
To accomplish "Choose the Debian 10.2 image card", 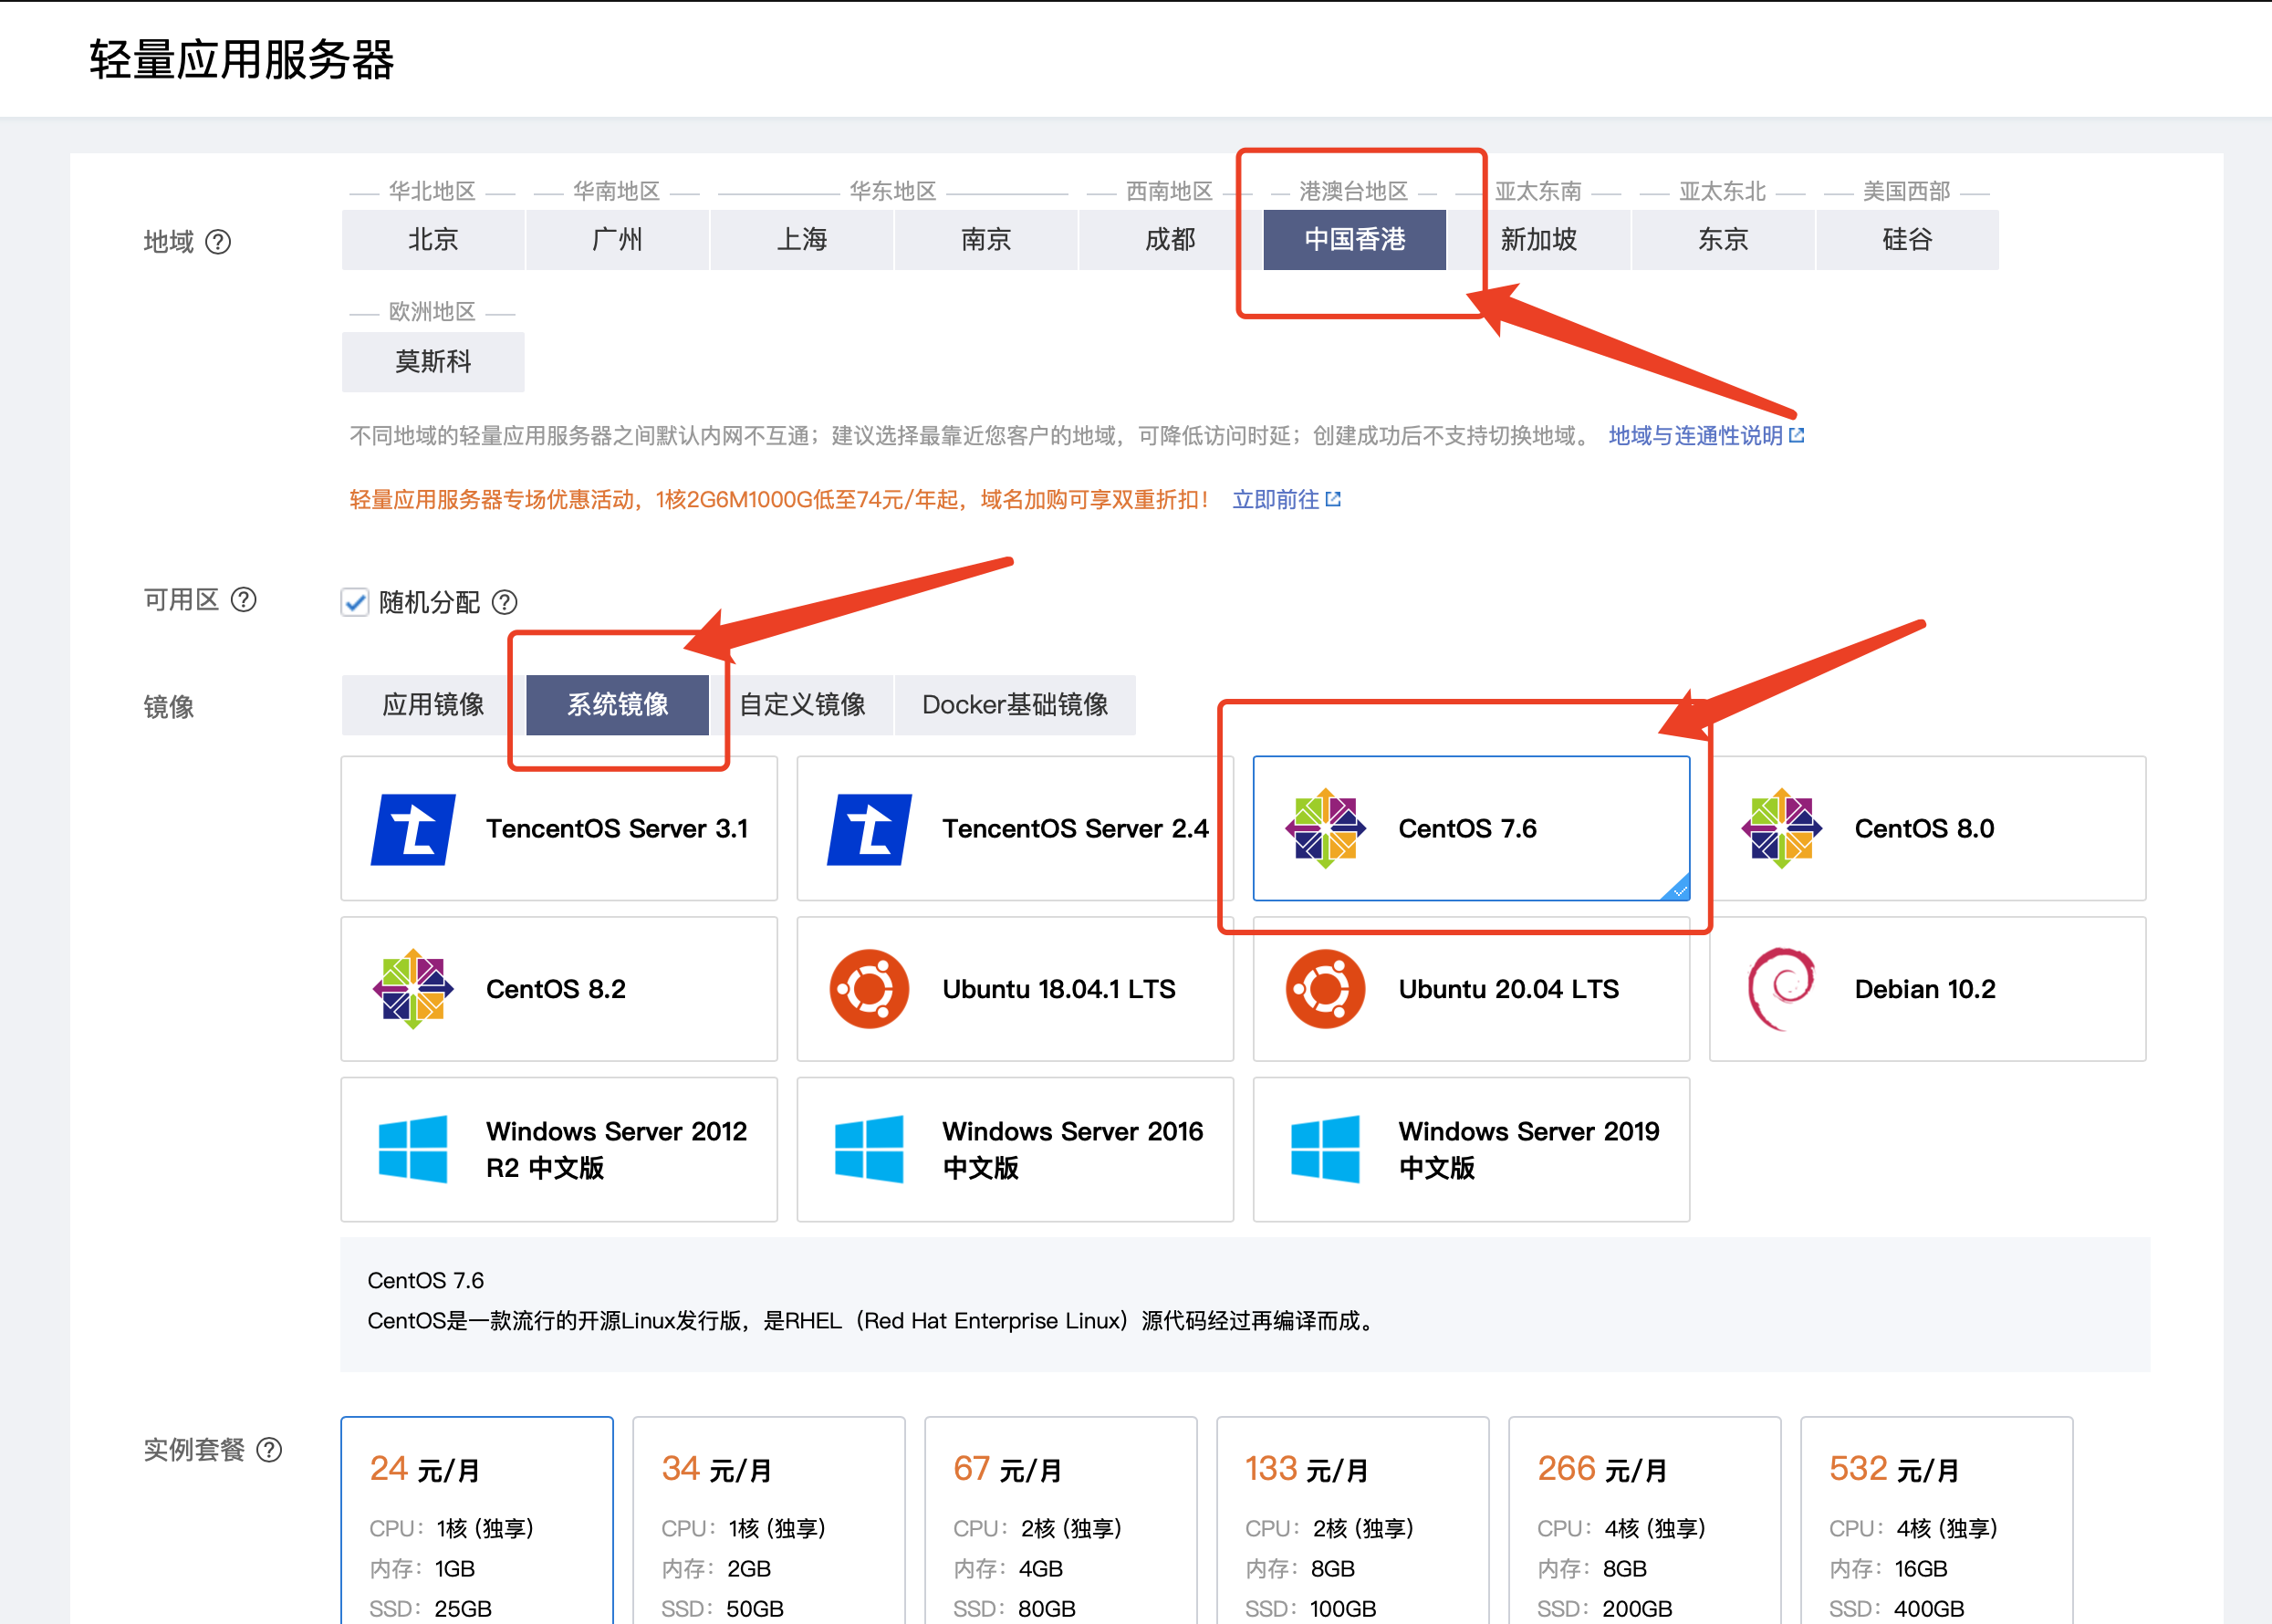I will point(1928,989).
